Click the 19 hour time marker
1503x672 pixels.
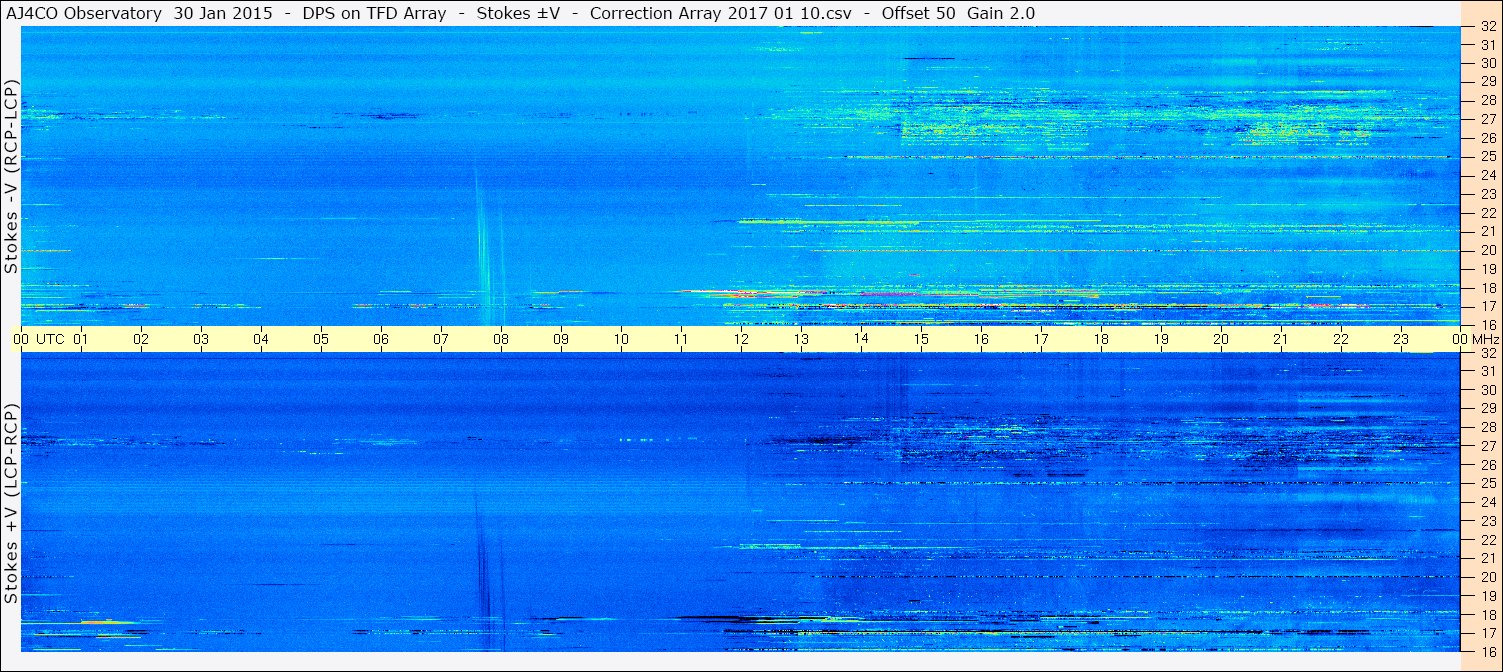(1161, 339)
